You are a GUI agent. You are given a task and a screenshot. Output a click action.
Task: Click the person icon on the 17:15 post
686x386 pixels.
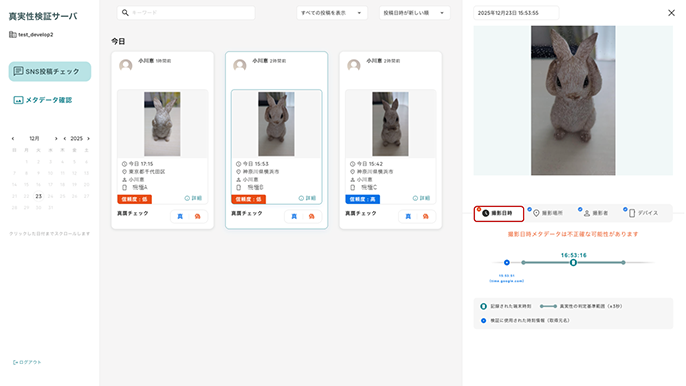point(124,180)
